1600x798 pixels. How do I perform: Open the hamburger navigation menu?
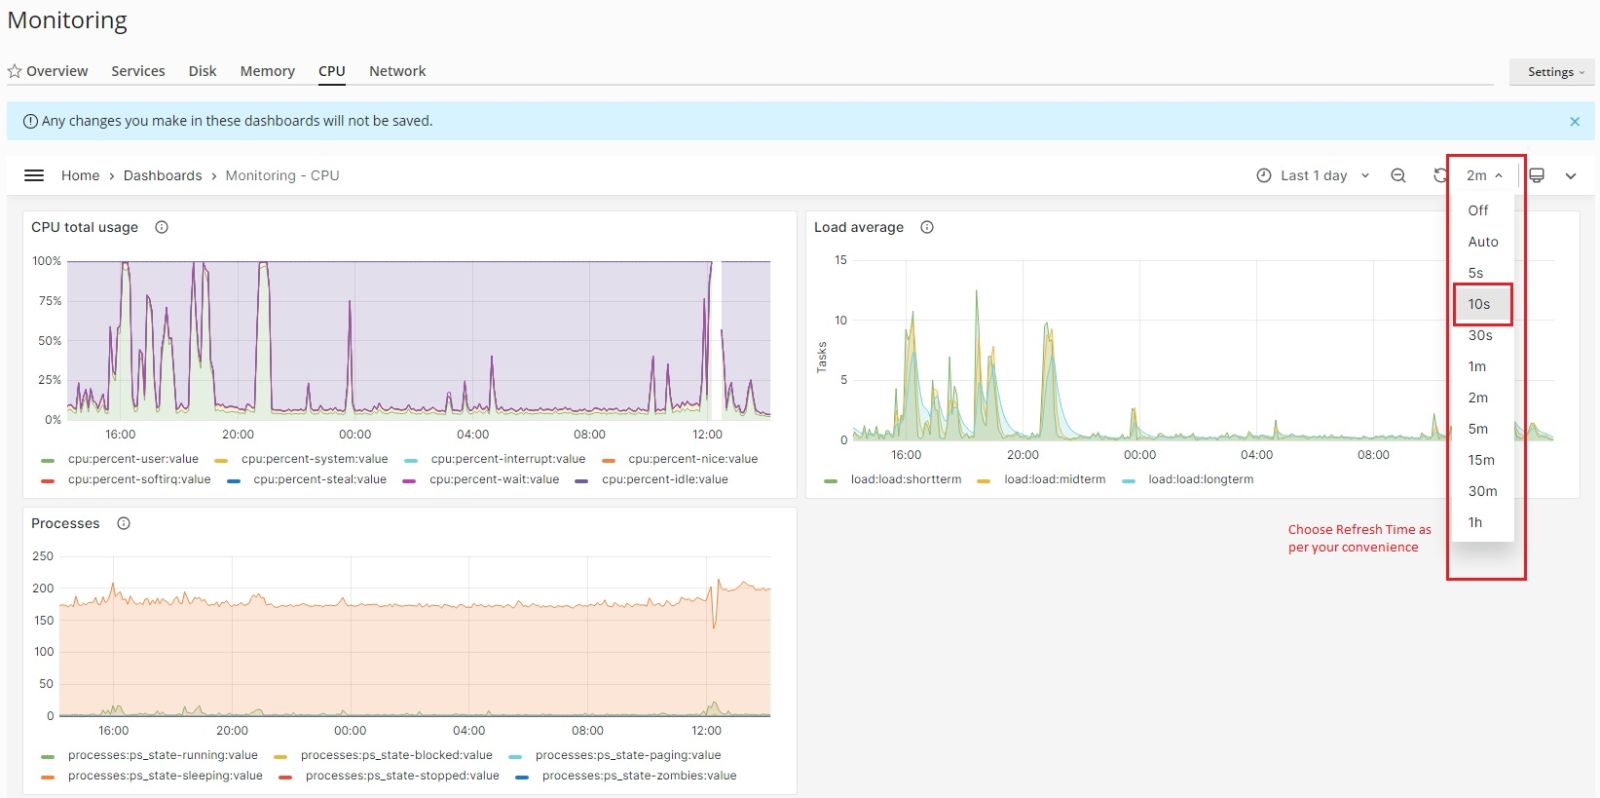34,176
